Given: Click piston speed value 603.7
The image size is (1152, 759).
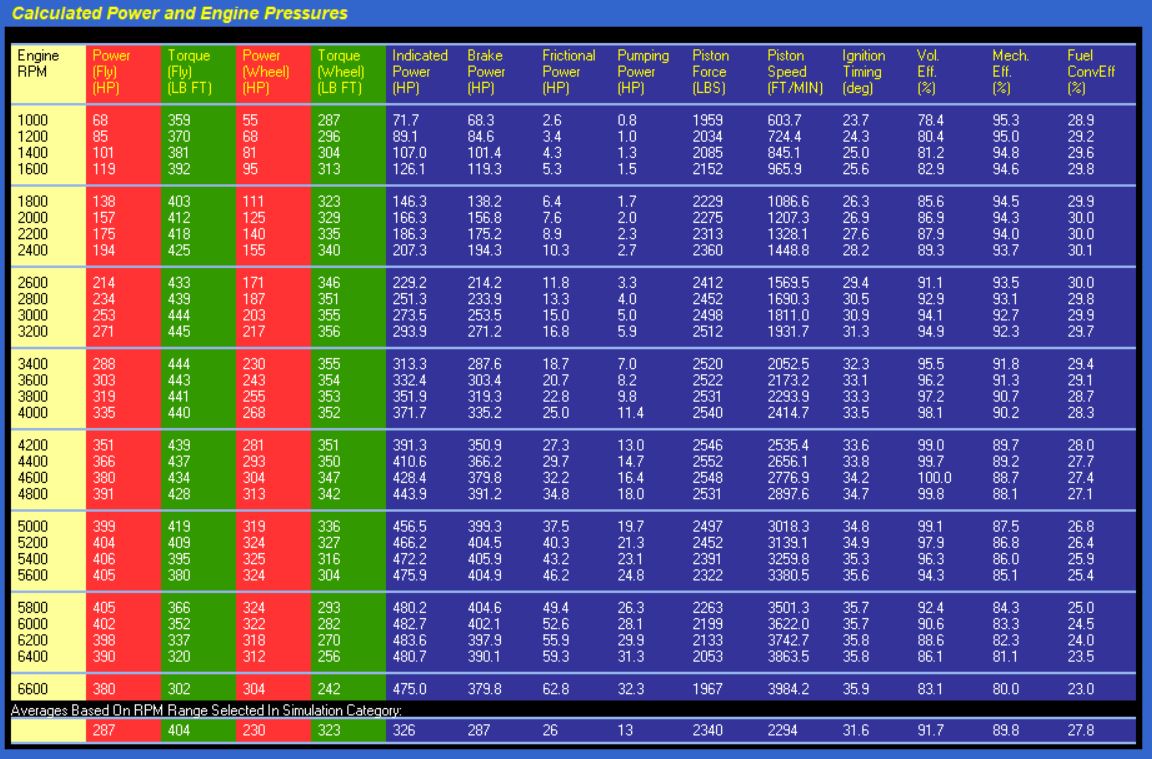Looking at the screenshot, I should [x=784, y=120].
